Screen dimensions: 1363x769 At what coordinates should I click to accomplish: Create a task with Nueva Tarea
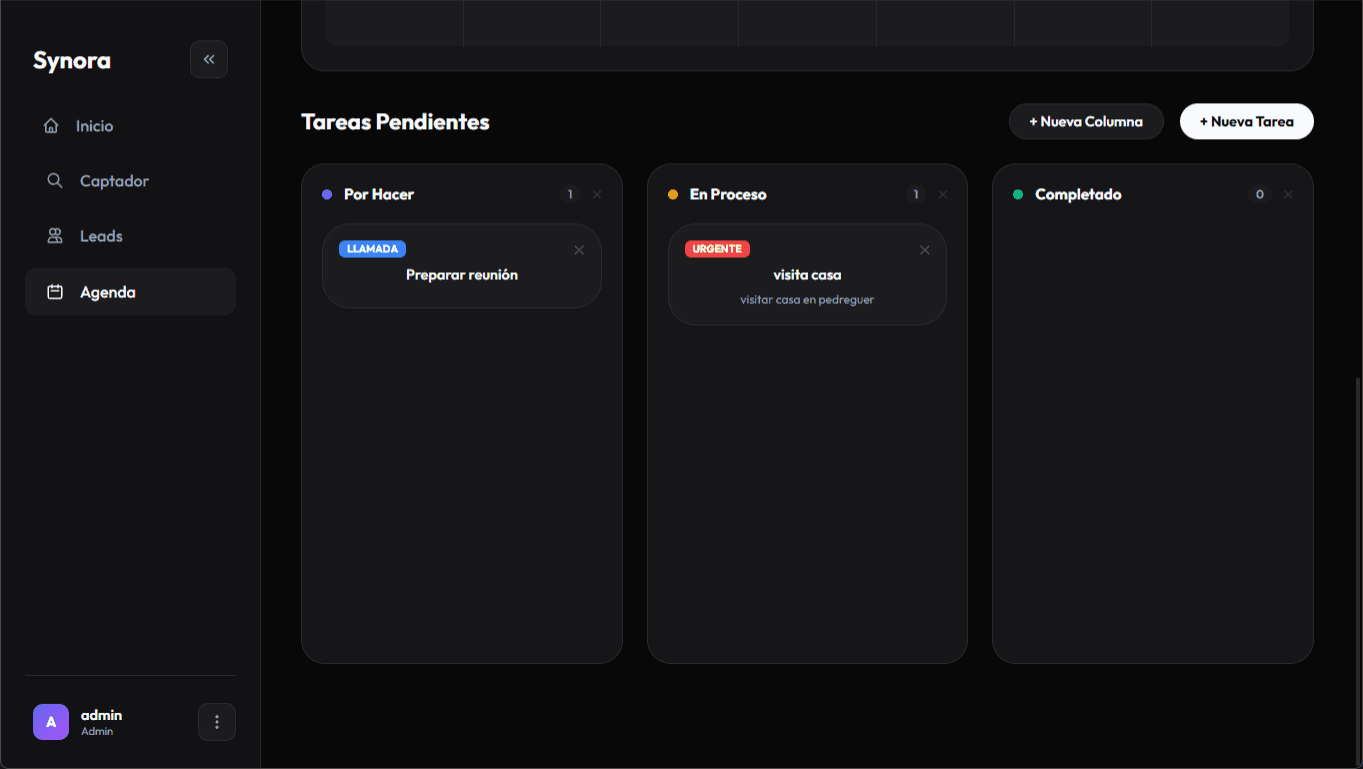click(x=1246, y=122)
